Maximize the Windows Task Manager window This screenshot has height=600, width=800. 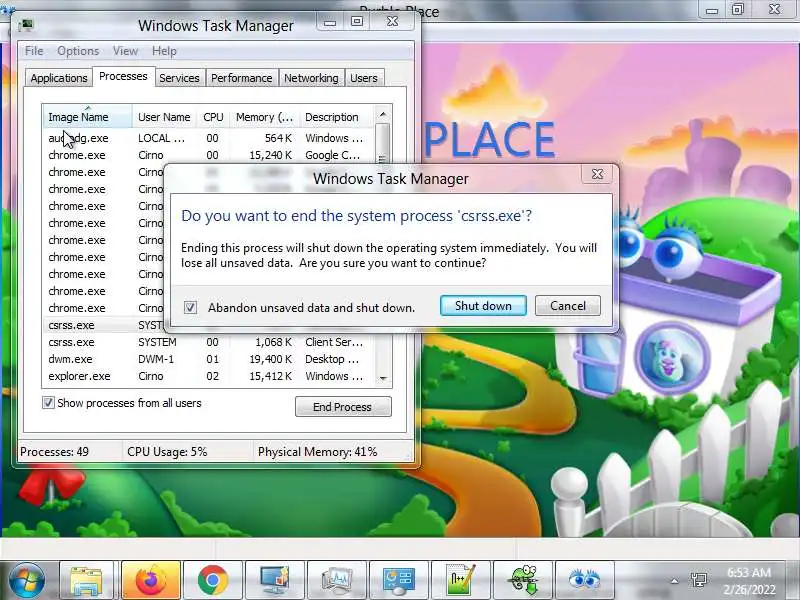point(357,21)
